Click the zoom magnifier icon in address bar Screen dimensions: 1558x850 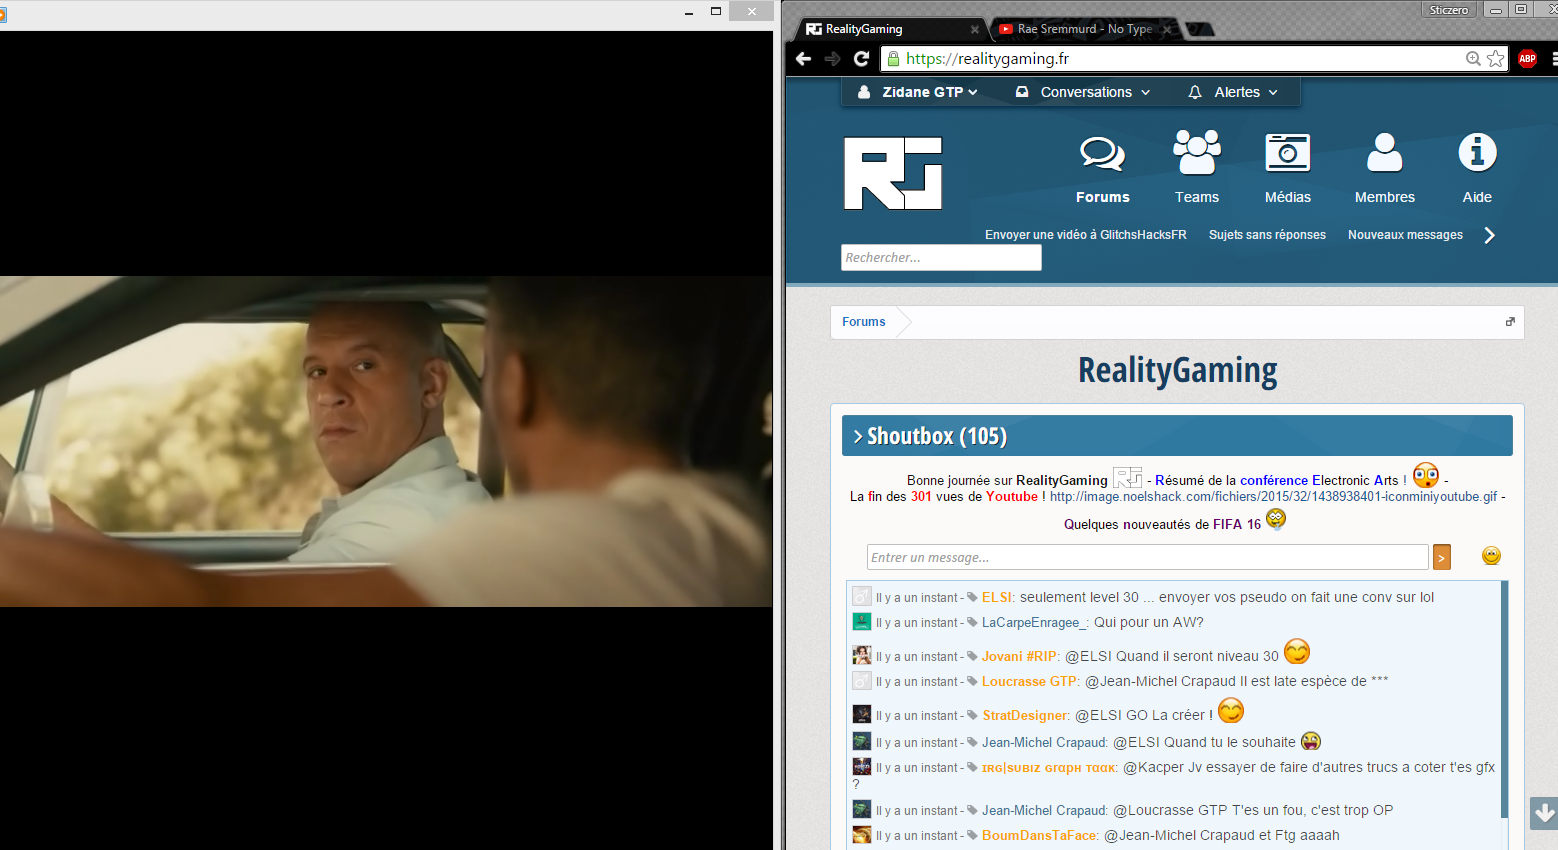pos(1472,59)
